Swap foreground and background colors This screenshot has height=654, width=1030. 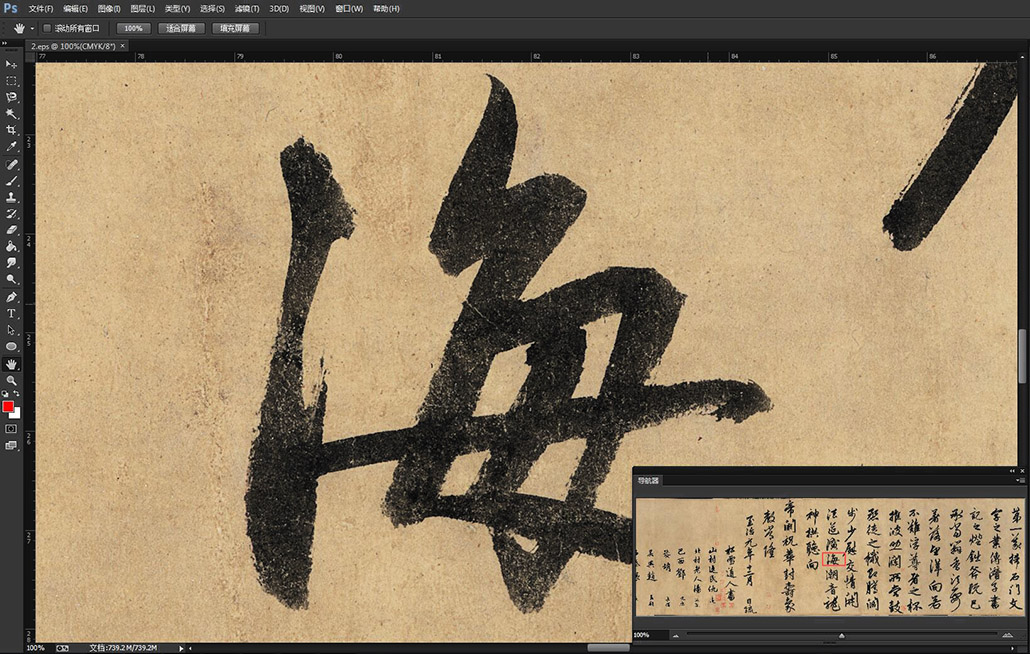click(16, 393)
